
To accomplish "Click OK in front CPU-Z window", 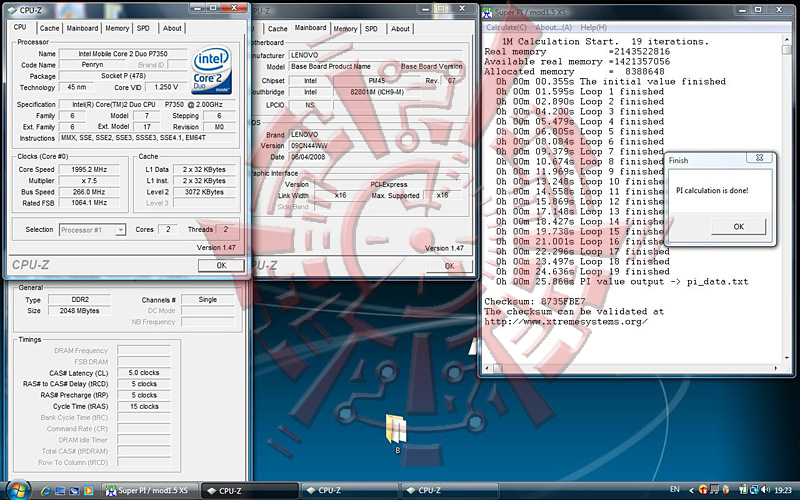I will coord(221,265).
